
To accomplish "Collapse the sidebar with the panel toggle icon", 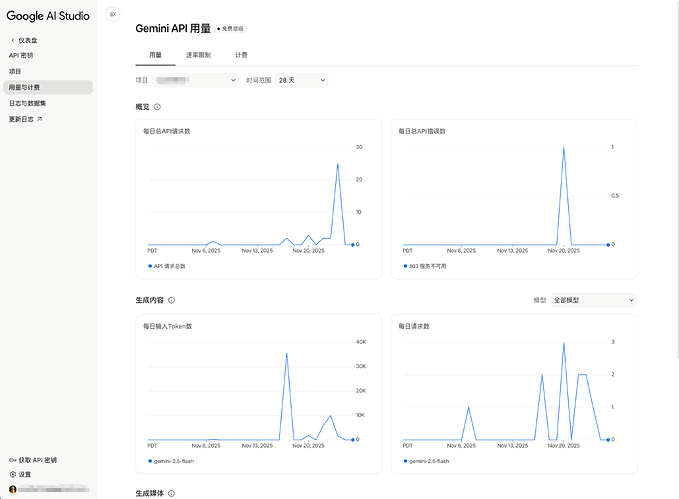I will click(112, 14).
